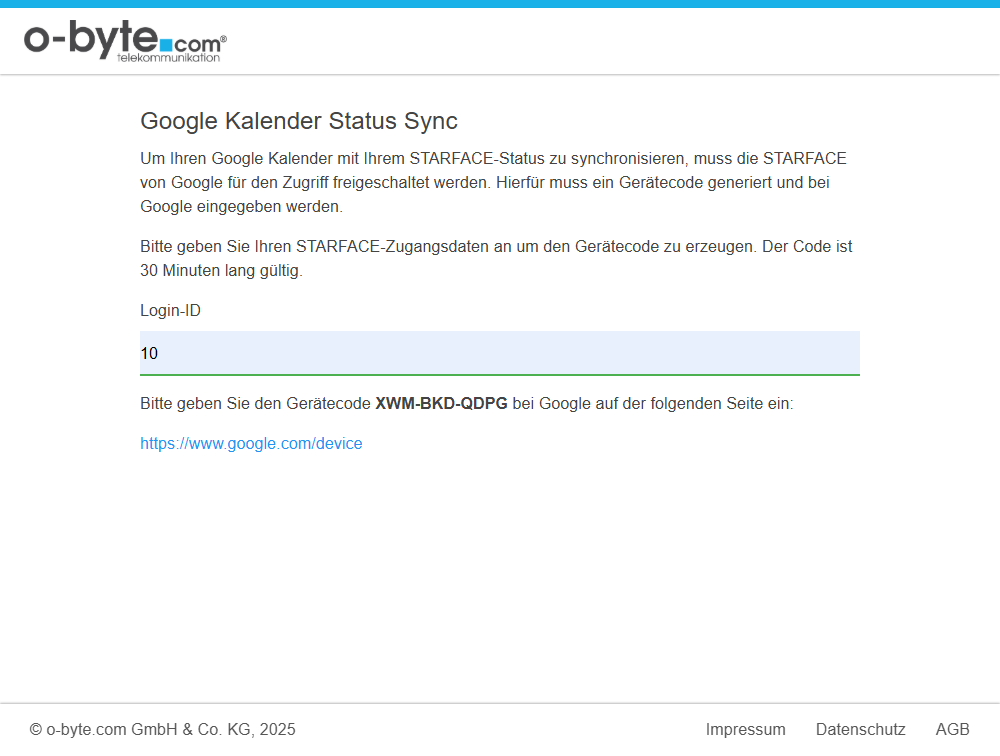The image size is (1000, 756).
Task: Click the "Google Kalender Status Sync" heading
Action: click(299, 121)
